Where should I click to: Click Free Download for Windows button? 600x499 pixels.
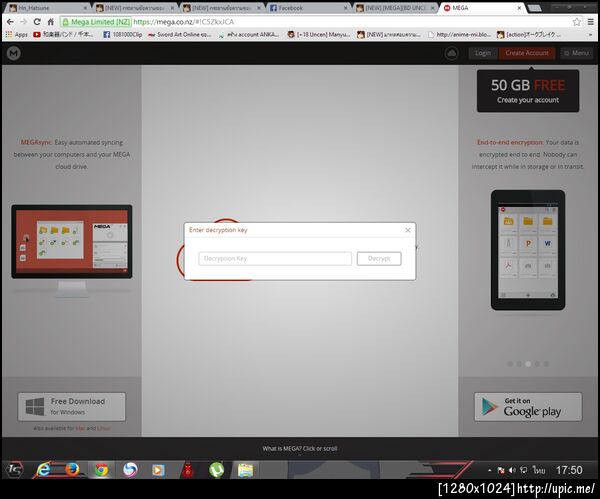[72, 406]
